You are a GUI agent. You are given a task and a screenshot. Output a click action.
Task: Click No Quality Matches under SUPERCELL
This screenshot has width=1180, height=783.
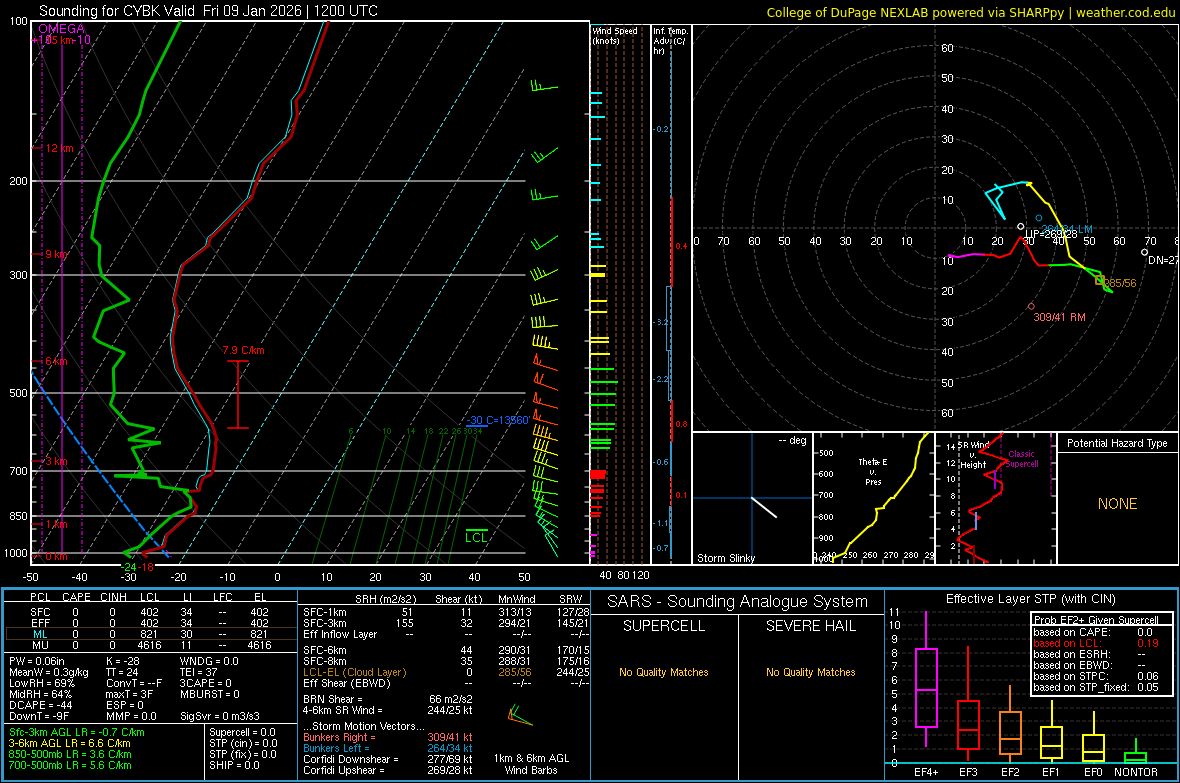(664, 672)
